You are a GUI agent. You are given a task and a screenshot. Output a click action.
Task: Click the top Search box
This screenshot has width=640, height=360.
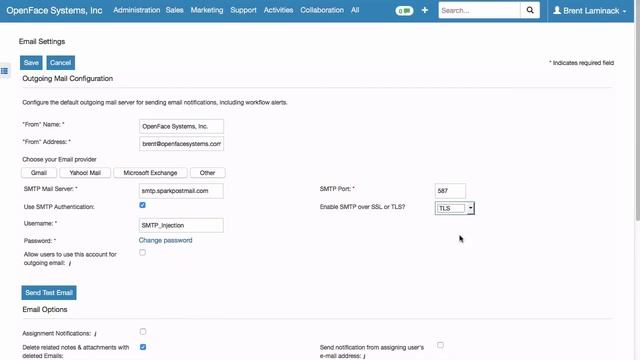pos(480,10)
